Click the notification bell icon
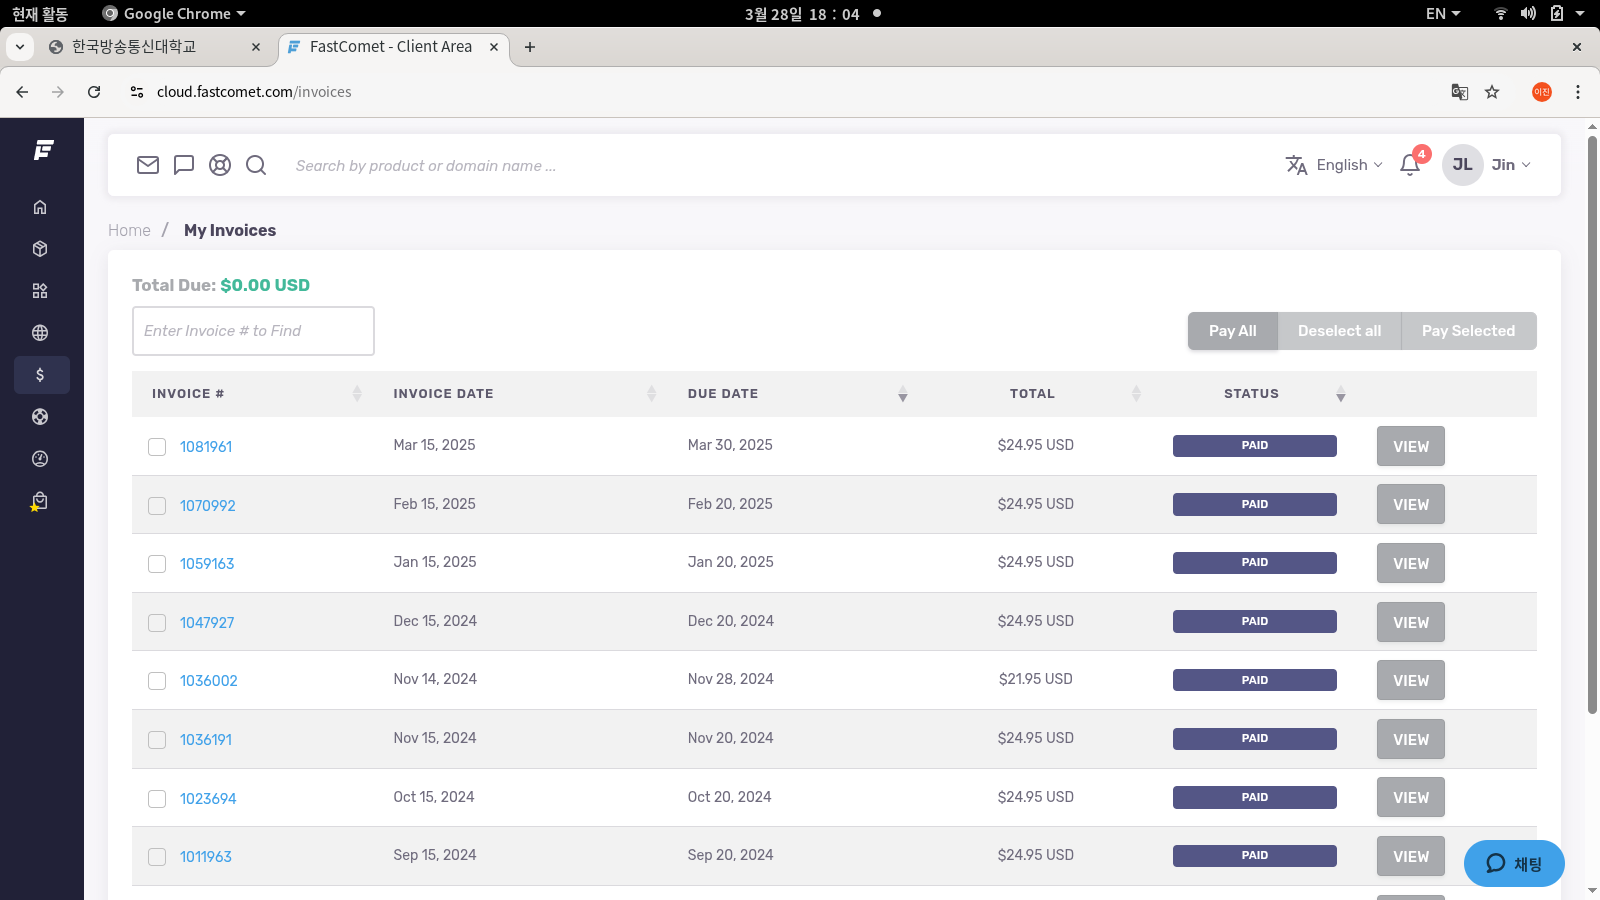The height and width of the screenshot is (900, 1600). (x=1410, y=165)
